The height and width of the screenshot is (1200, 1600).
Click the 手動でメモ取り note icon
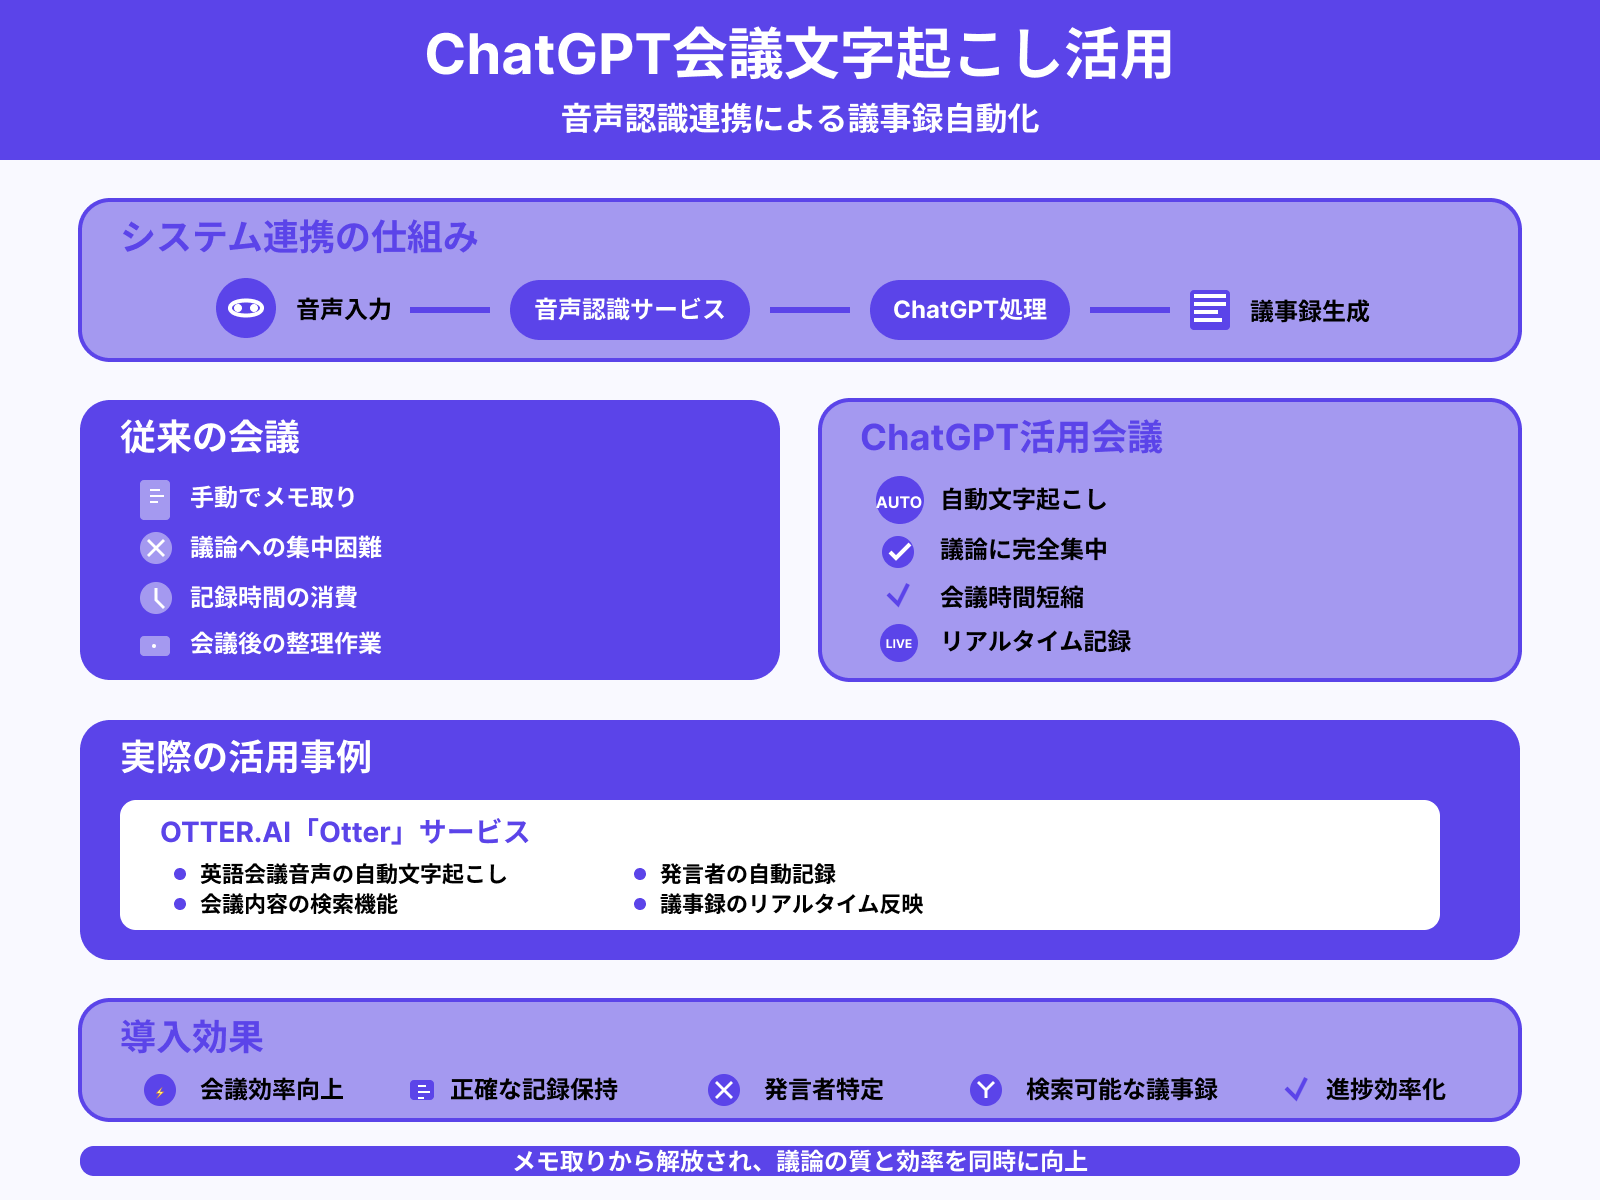pyautogui.click(x=155, y=497)
